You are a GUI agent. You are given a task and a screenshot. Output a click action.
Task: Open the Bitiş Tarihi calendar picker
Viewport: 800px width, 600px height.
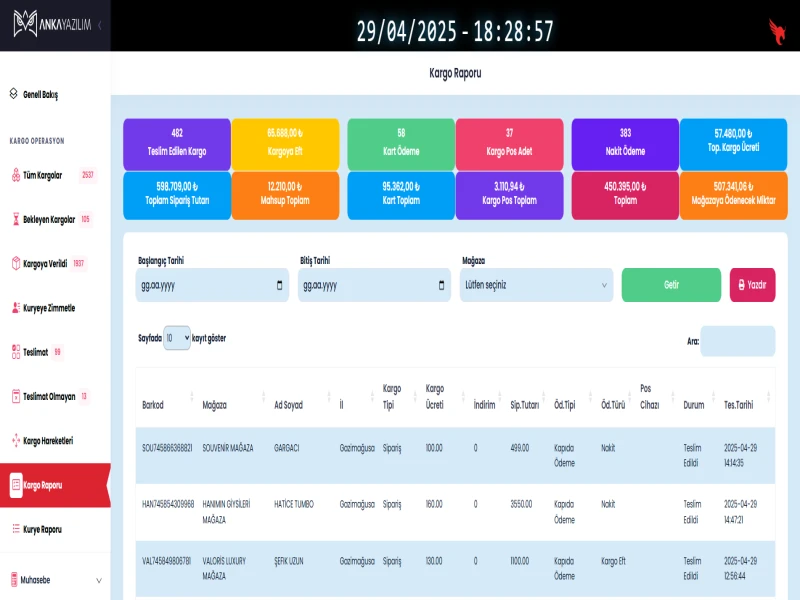[x=443, y=285]
